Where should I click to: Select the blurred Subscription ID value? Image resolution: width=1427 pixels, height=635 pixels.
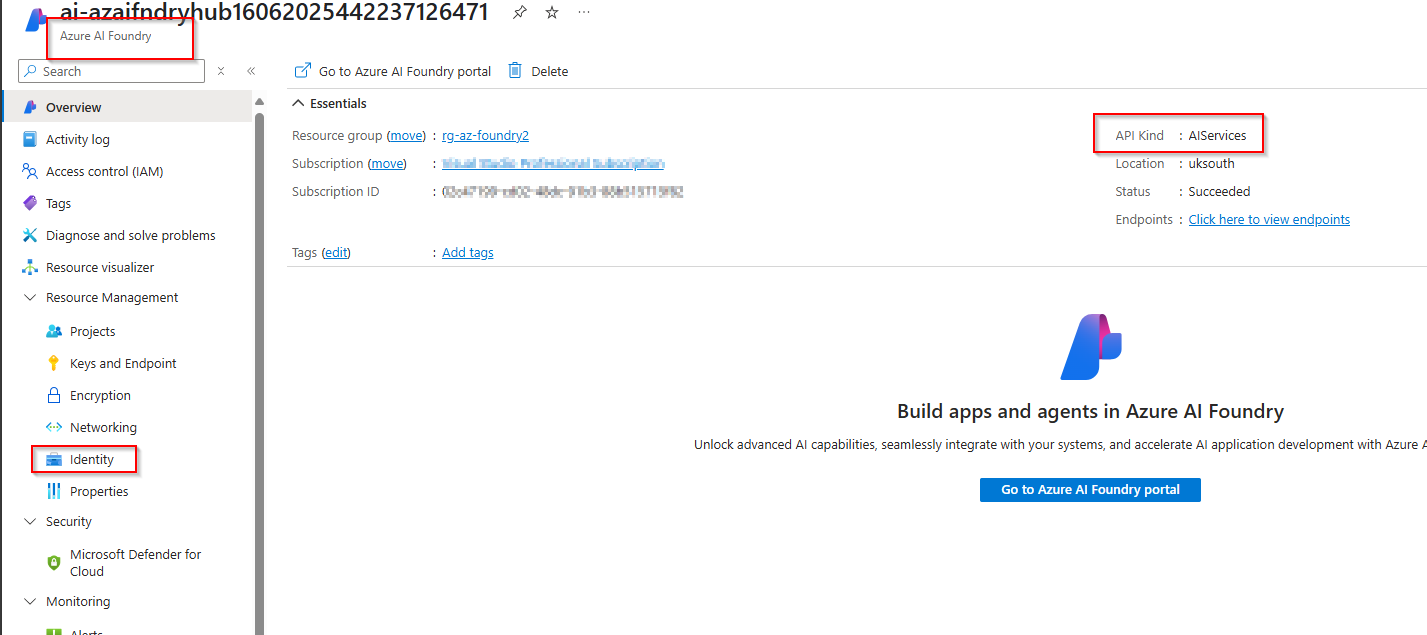(562, 191)
